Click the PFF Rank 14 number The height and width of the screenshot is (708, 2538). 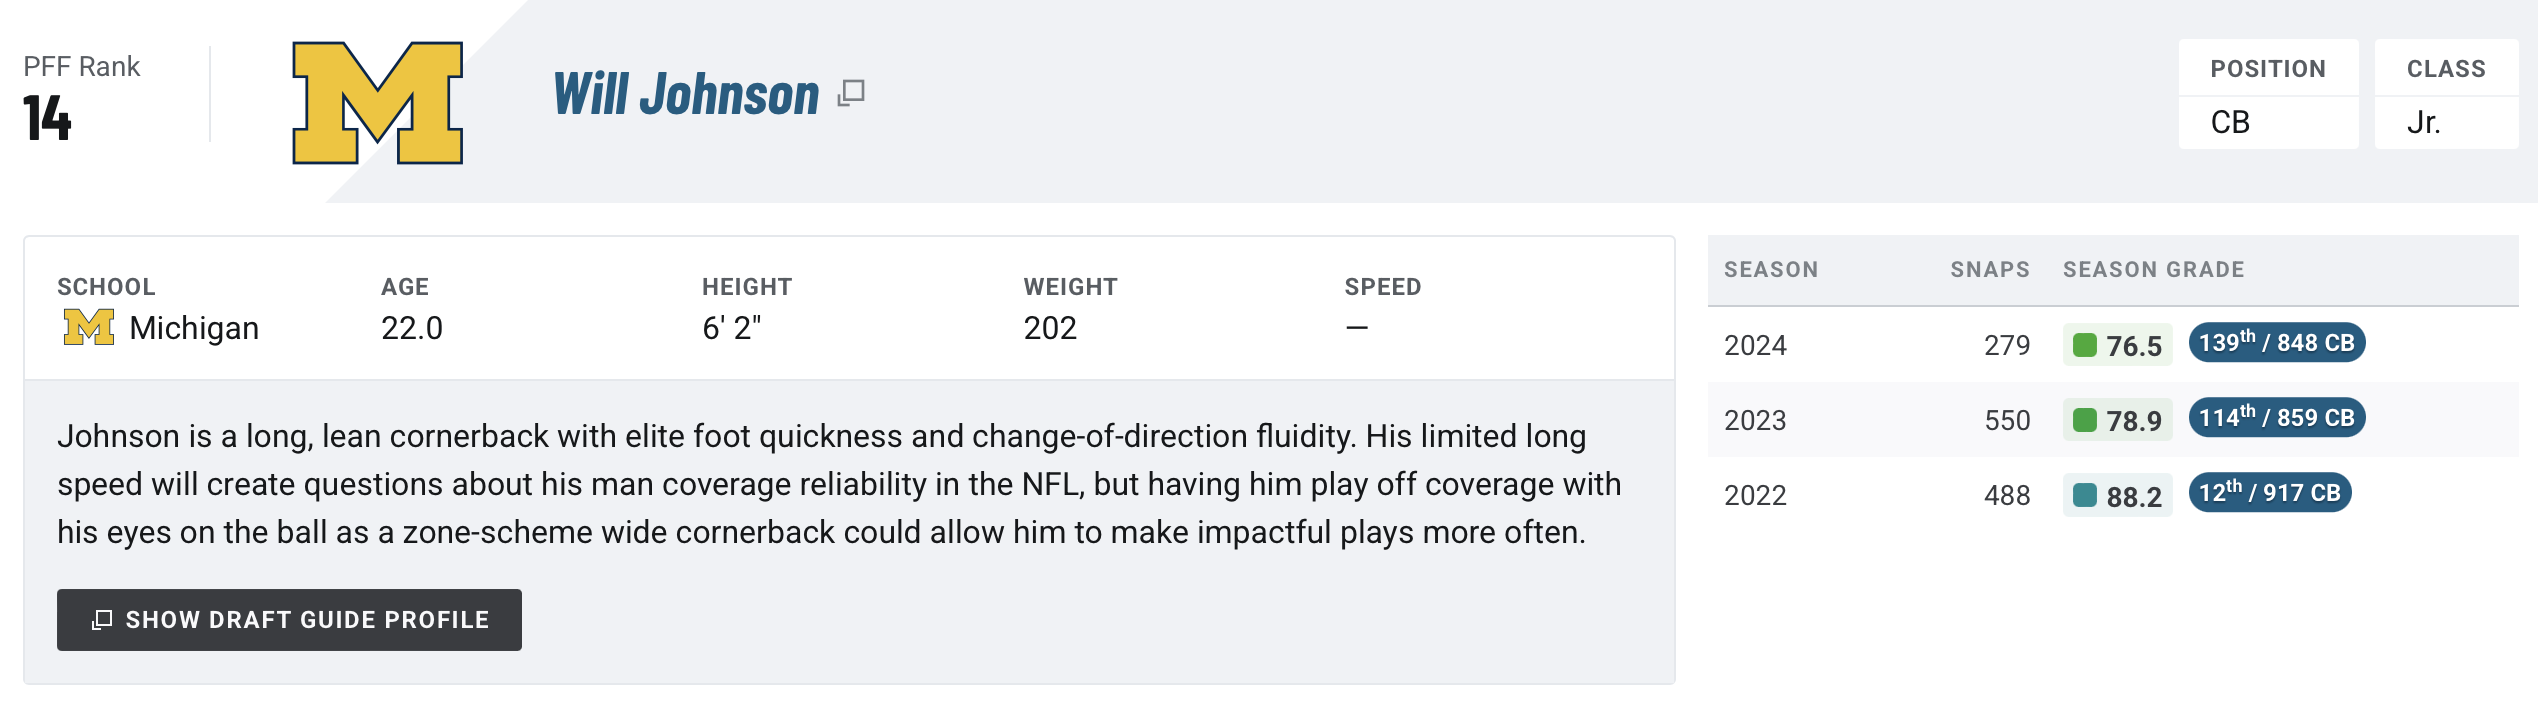coord(47,118)
